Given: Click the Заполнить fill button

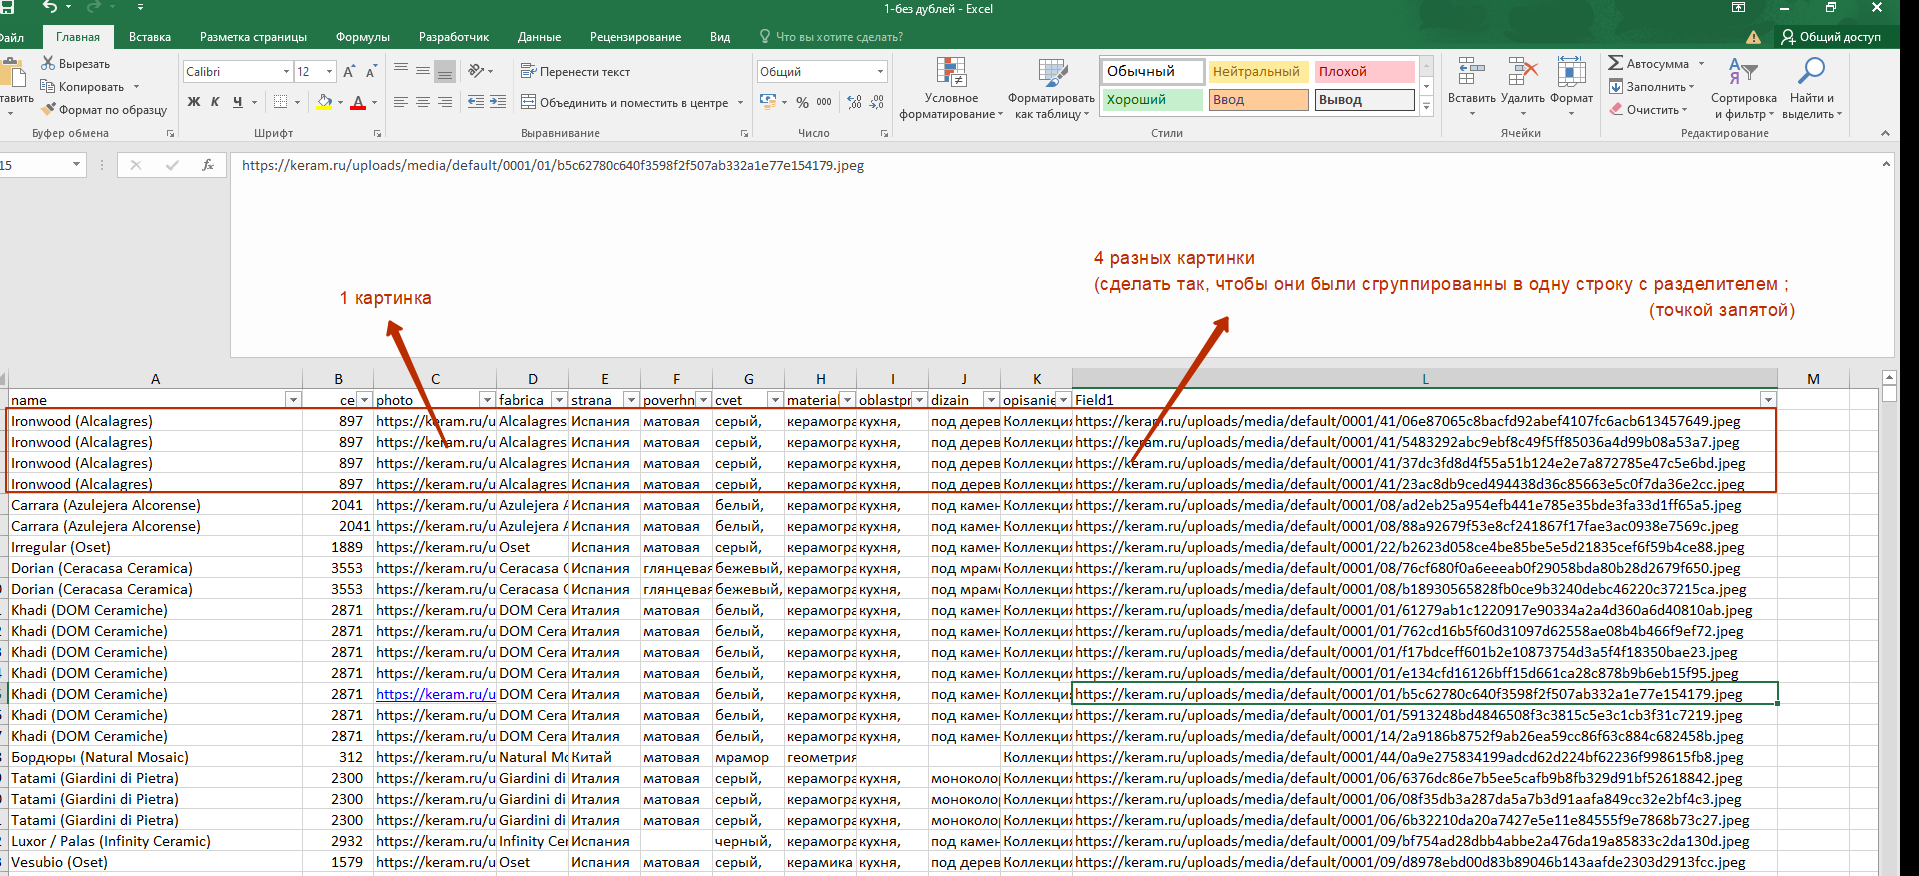Looking at the screenshot, I should [1651, 86].
